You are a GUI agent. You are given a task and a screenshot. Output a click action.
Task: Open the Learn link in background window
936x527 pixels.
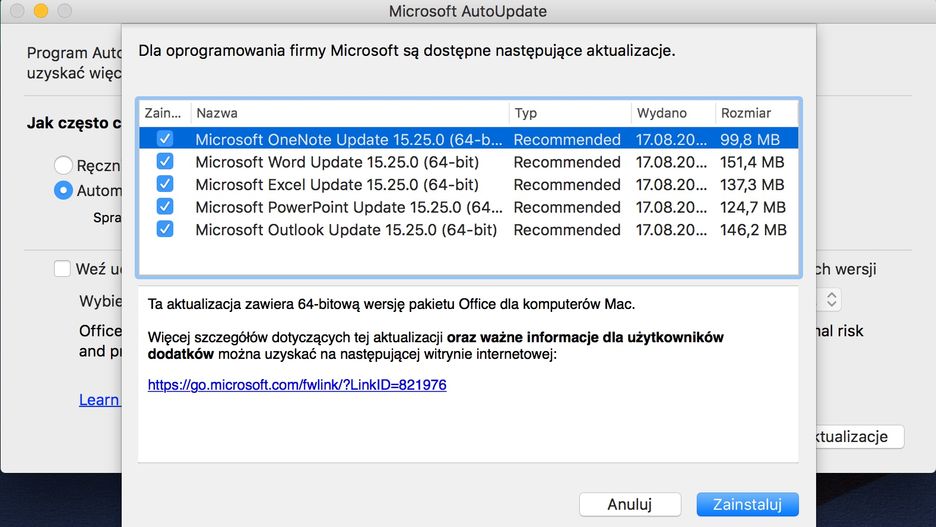(x=100, y=400)
